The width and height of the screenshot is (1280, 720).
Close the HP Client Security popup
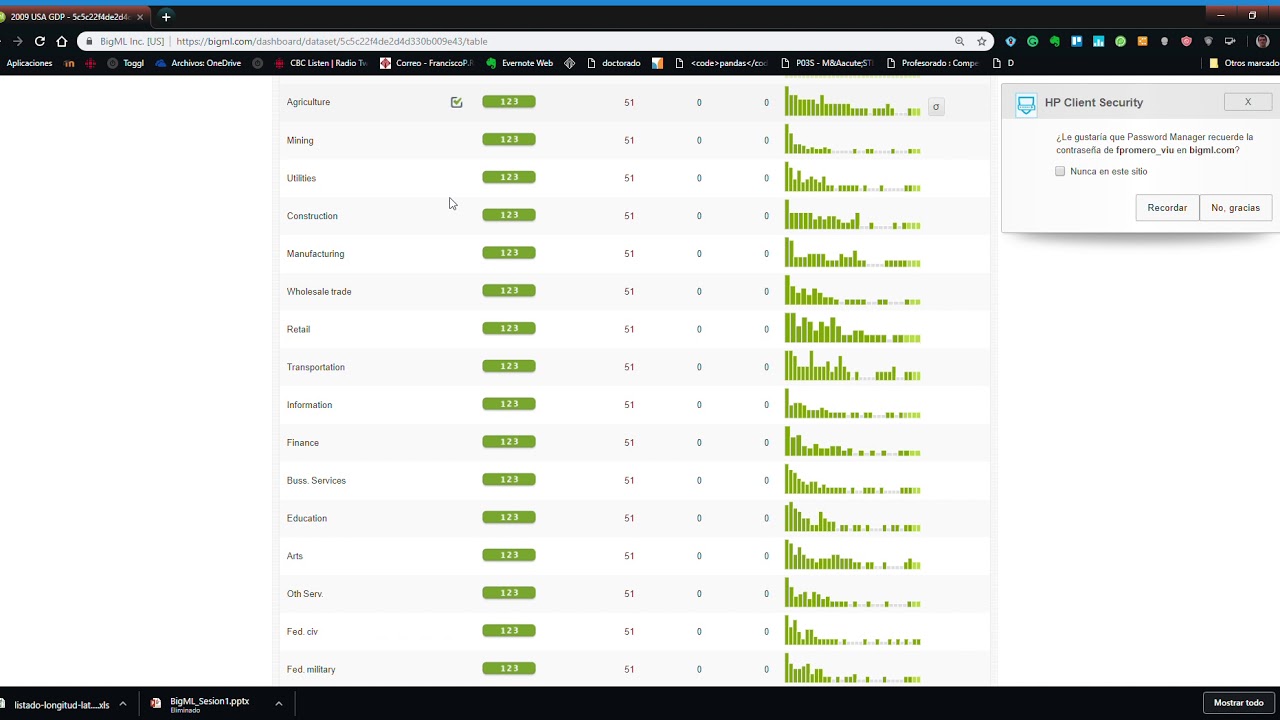(1248, 102)
